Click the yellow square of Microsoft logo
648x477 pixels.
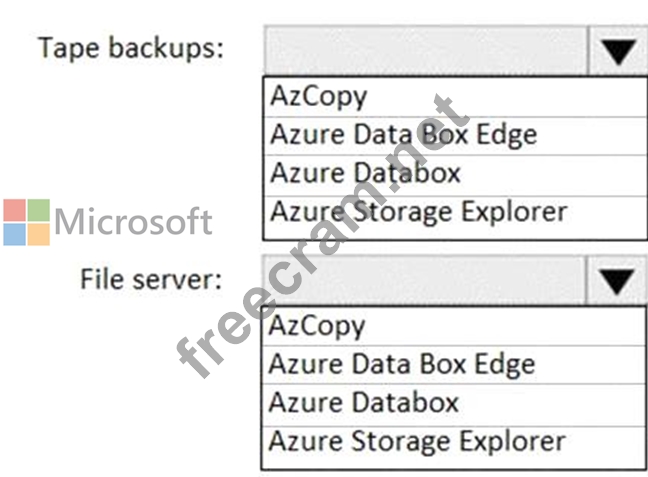[x=38, y=234]
